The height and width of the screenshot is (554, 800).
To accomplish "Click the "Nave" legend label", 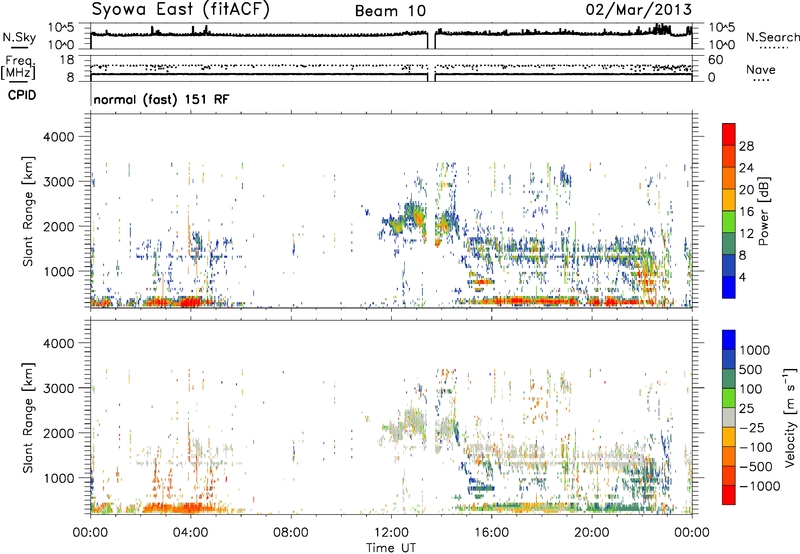I will (761, 70).
